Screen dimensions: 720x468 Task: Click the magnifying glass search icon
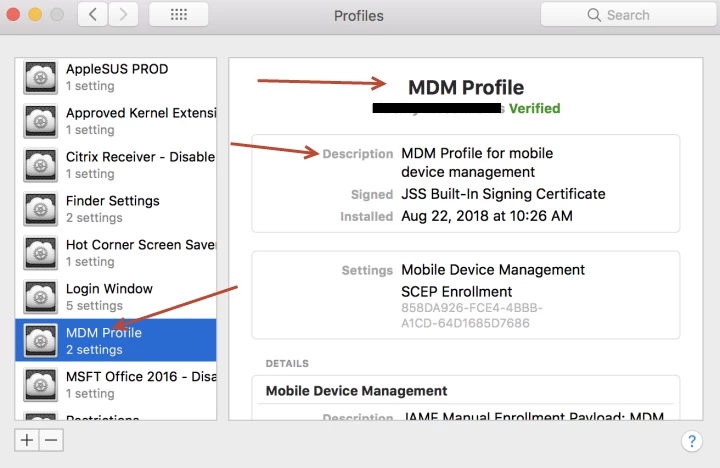[594, 15]
